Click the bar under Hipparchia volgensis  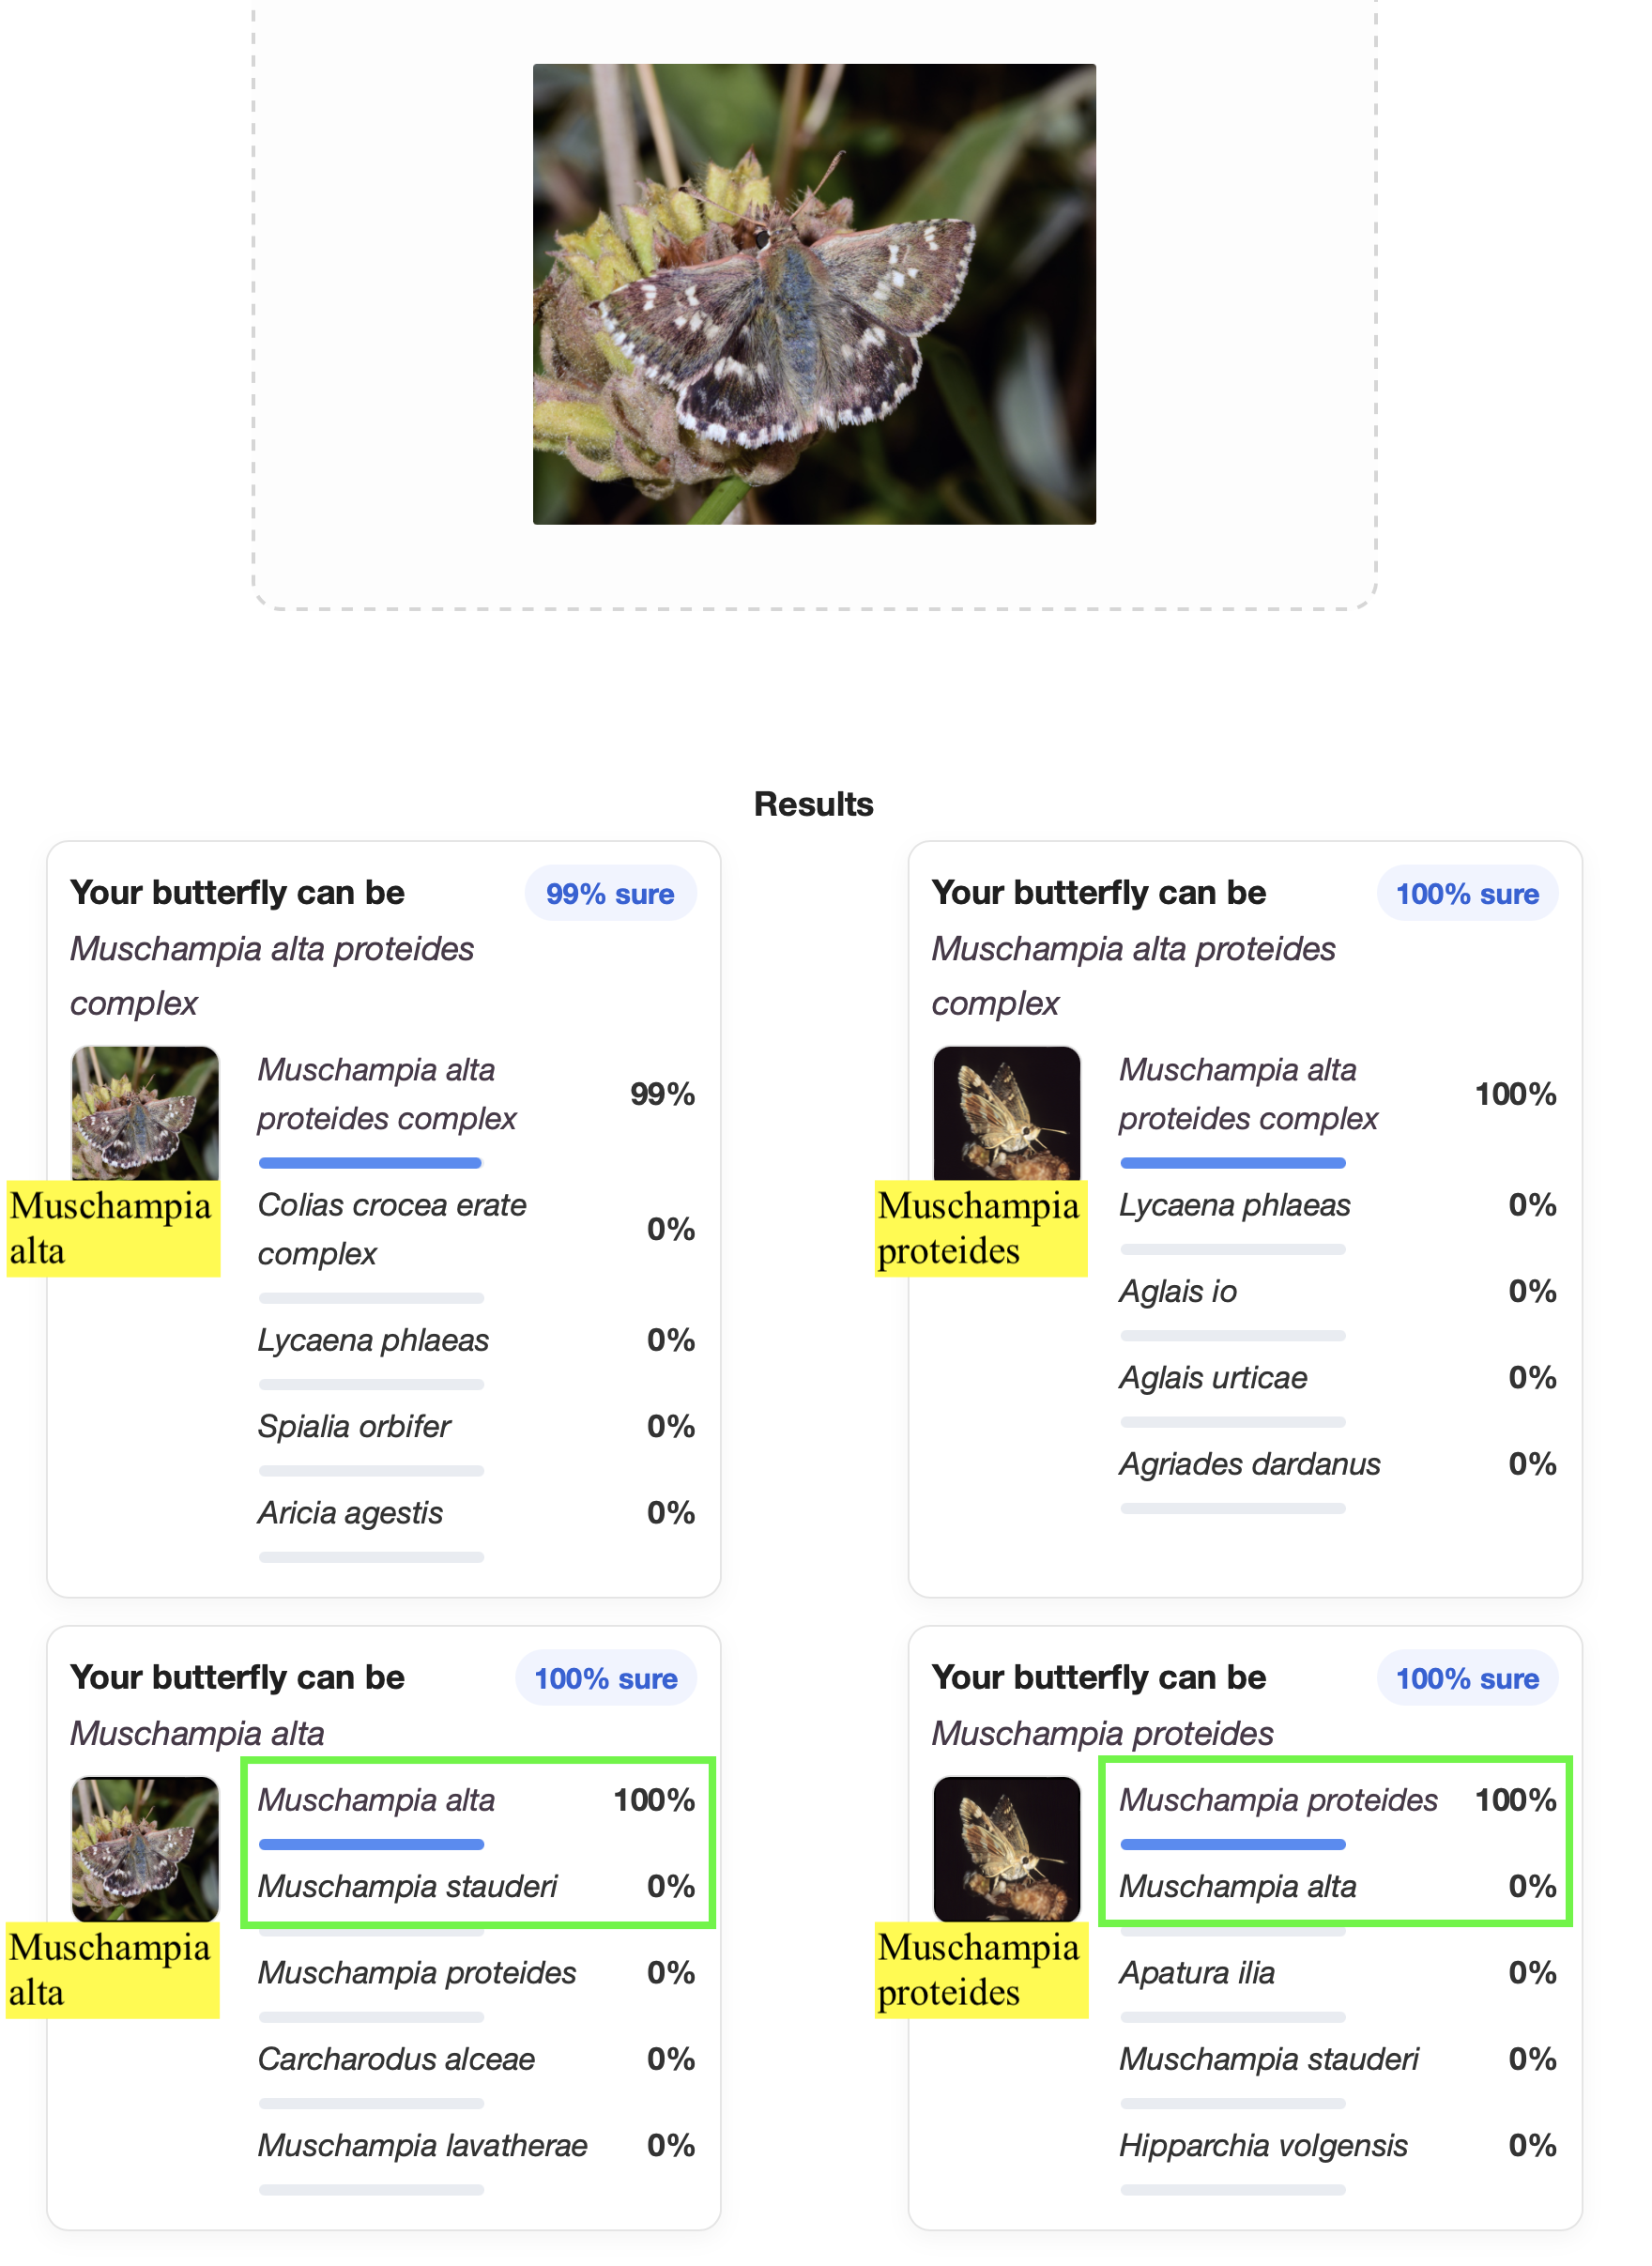coord(1233,2190)
